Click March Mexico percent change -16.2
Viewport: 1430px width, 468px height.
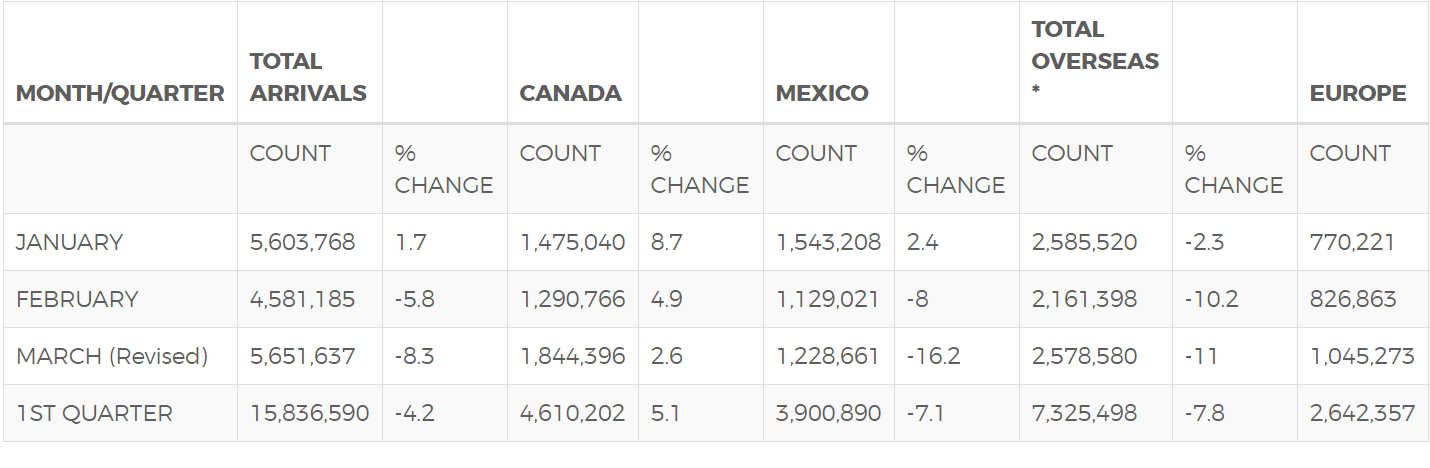coord(934,357)
